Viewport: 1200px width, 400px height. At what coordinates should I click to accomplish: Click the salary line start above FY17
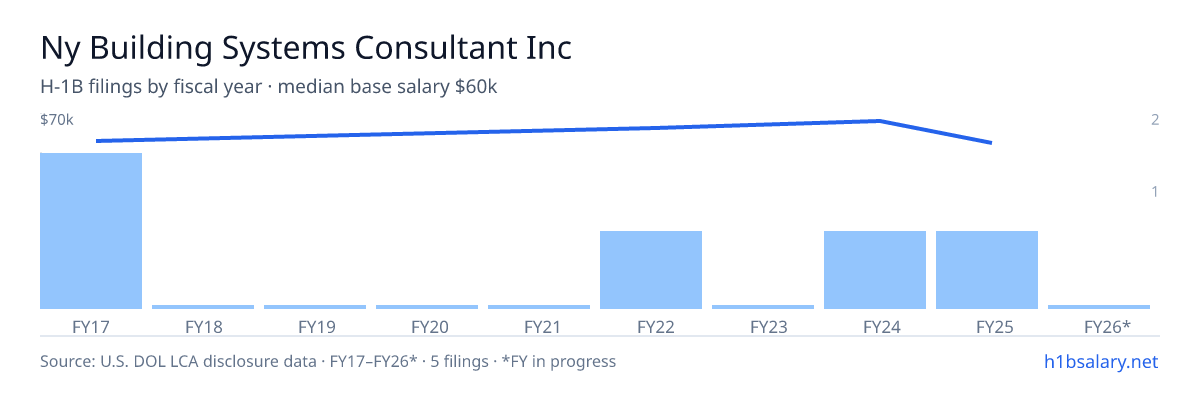[x=97, y=141]
